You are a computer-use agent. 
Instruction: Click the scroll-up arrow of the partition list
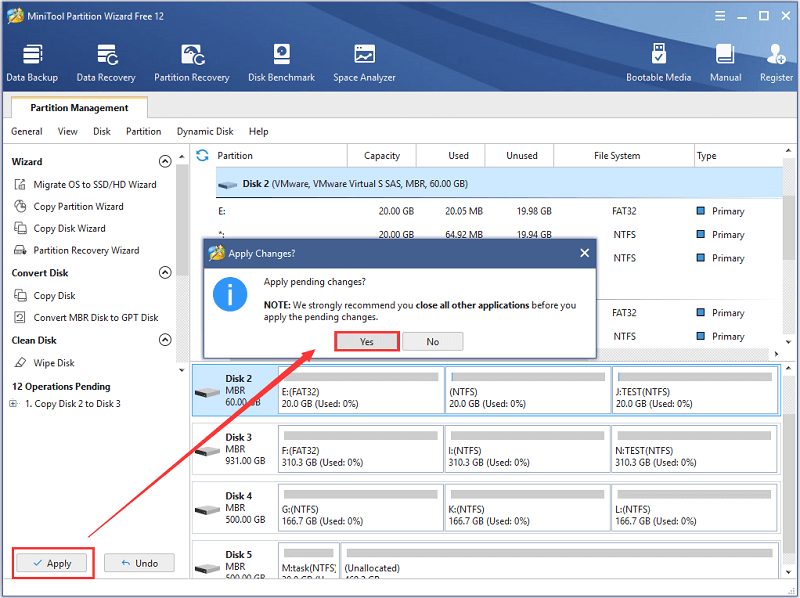(x=788, y=151)
